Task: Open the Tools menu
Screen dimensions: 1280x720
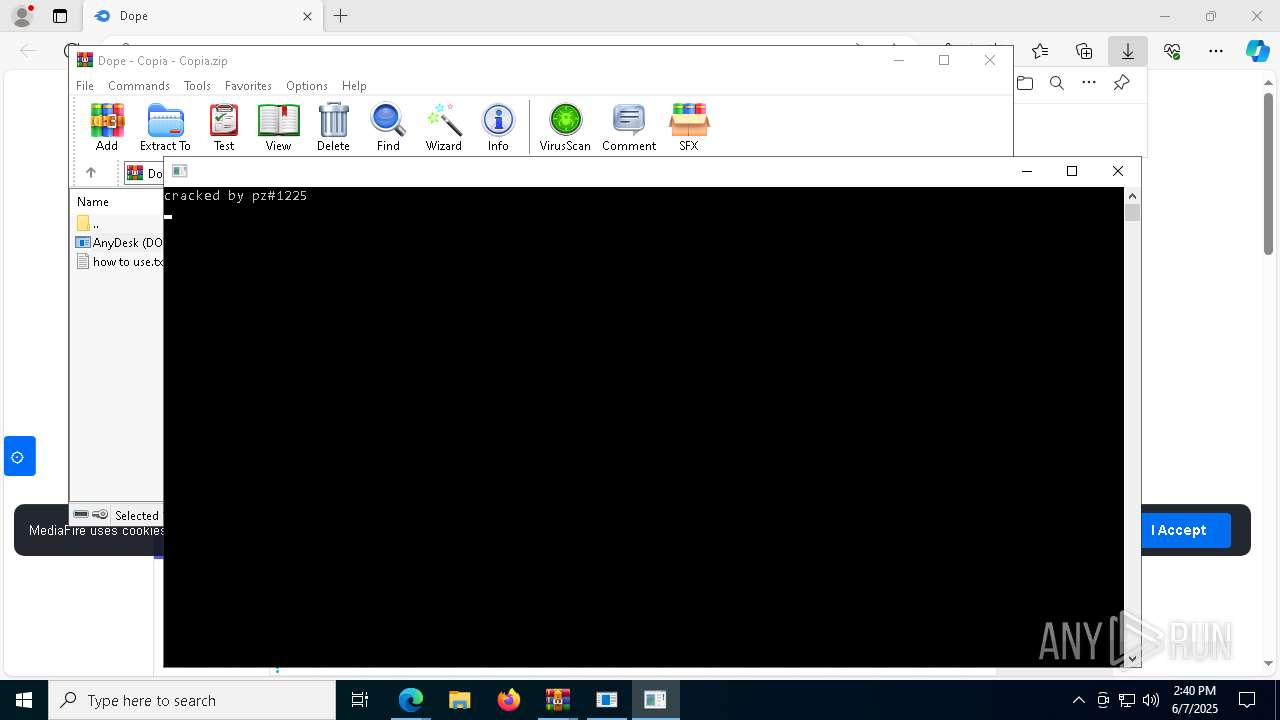Action: click(x=197, y=86)
